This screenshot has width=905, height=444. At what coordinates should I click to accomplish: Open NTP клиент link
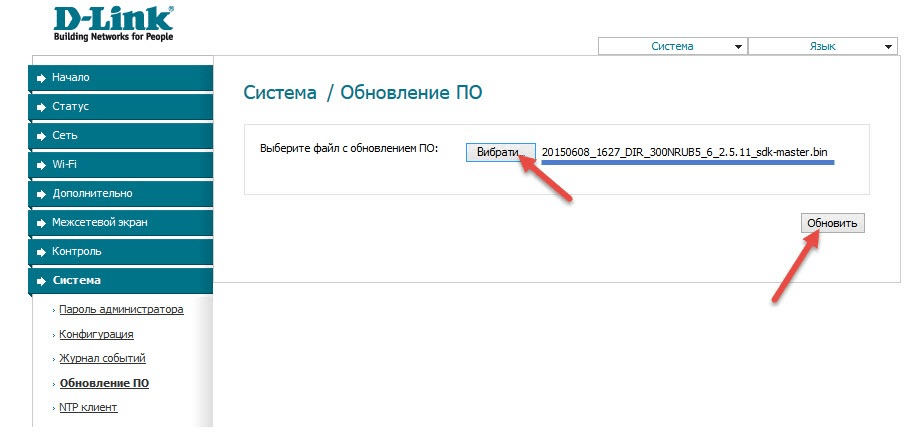coord(88,408)
